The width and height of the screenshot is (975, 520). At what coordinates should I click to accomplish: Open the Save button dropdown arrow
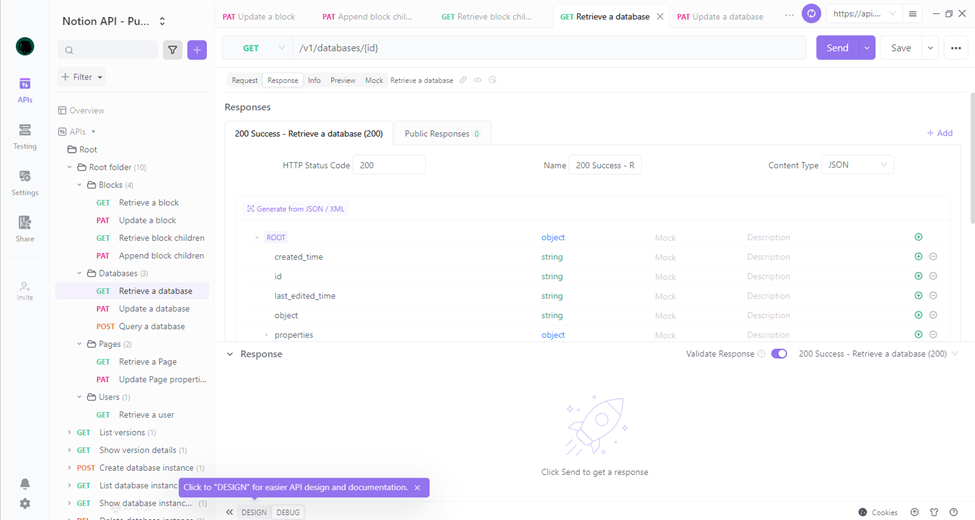click(930, 48)
